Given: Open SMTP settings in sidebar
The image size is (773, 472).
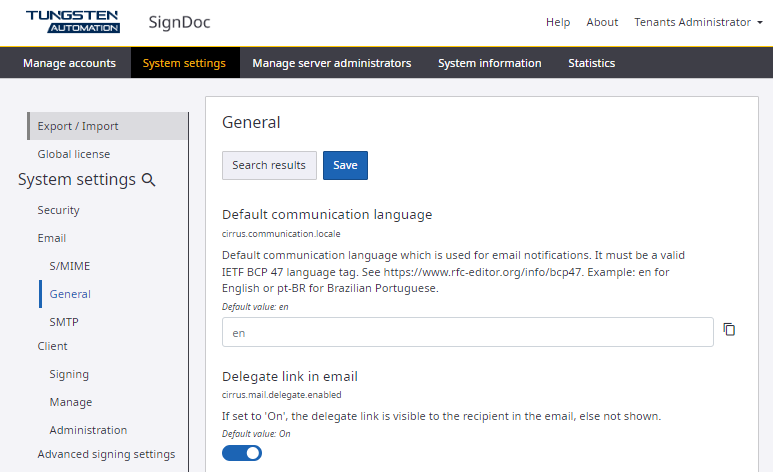Looking at the screenshot, I should click(64, 322).
